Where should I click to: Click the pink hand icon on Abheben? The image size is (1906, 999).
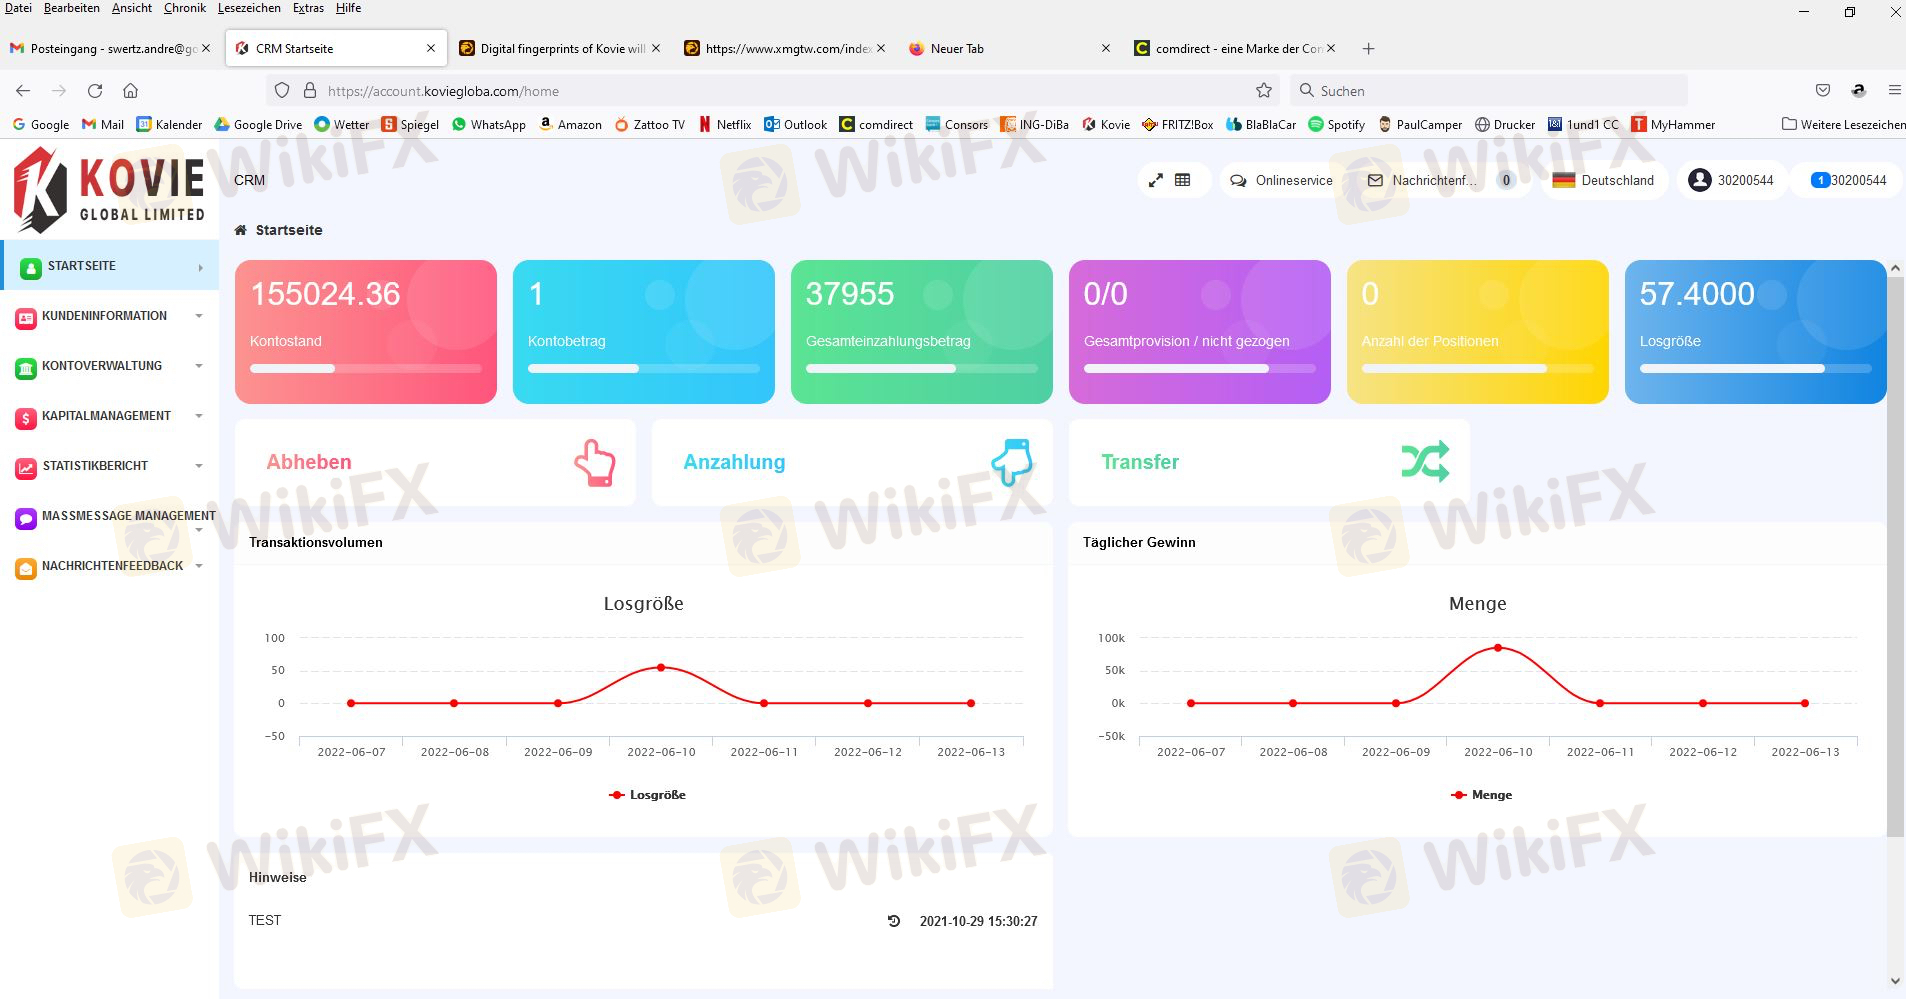tap(595, 463)
